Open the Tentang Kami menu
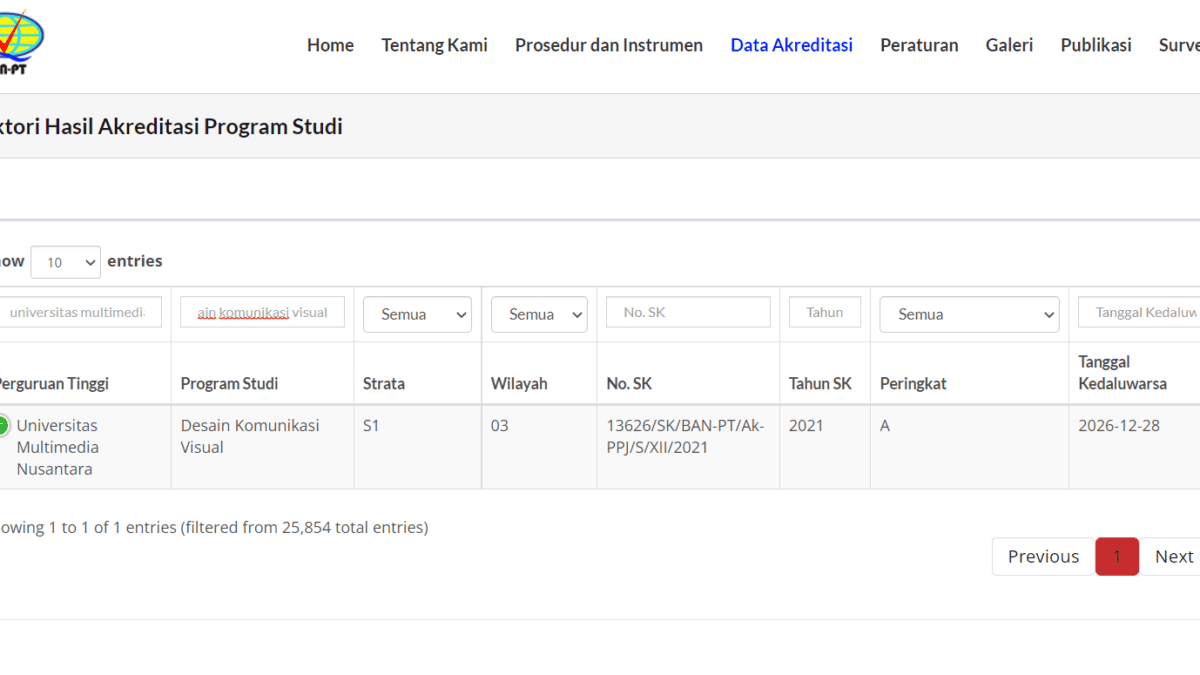The image size is (1200, 675). (x=434, y=45)
